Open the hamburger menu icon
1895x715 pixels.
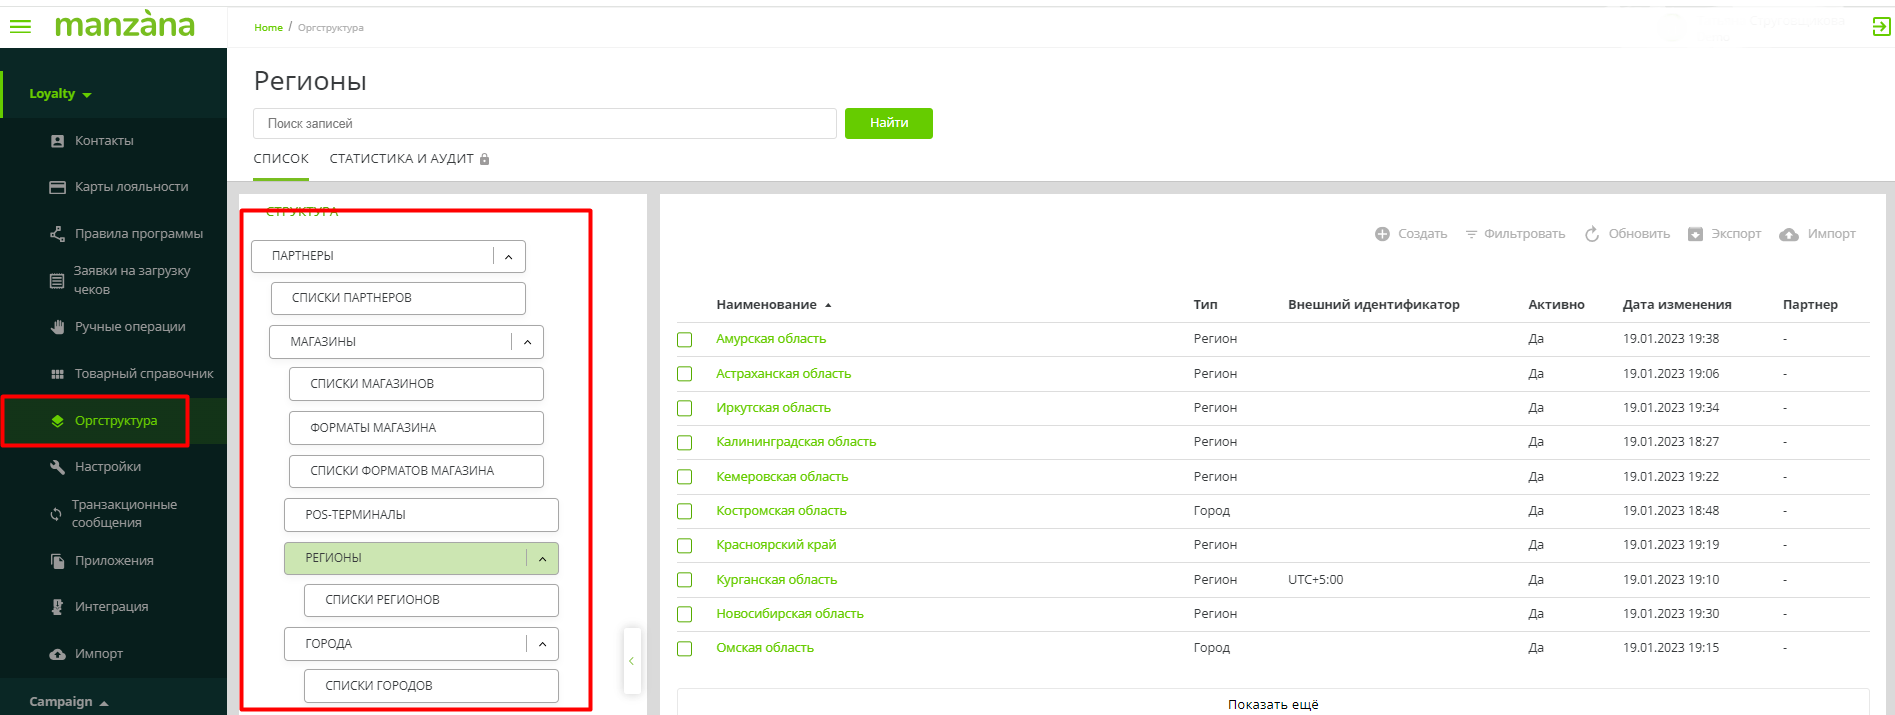click(x=20, y=27)
